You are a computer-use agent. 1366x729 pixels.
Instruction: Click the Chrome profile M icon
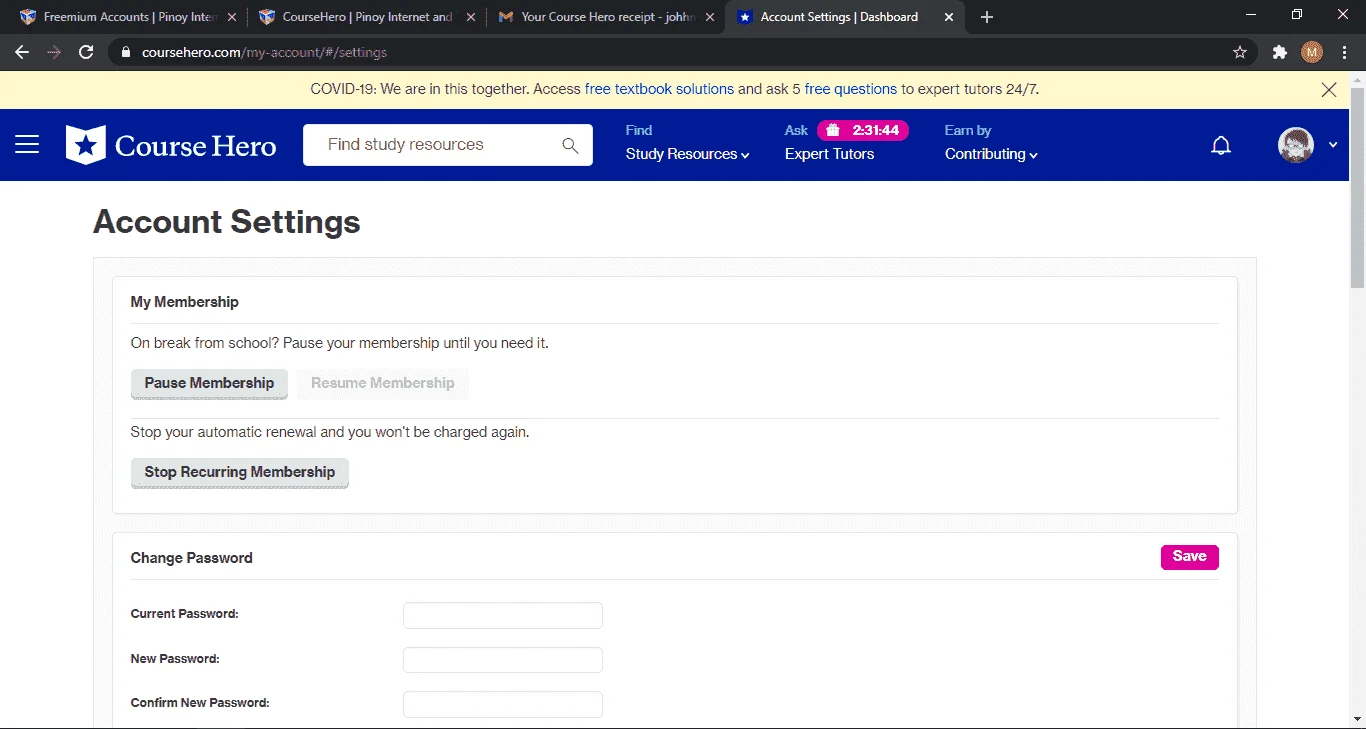[1312, 52]
